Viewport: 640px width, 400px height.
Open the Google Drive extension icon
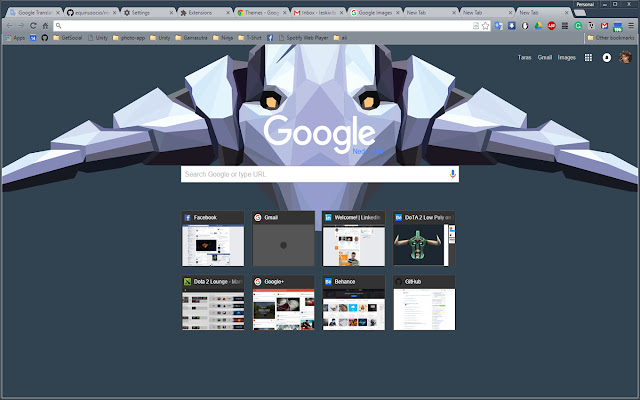538,26
